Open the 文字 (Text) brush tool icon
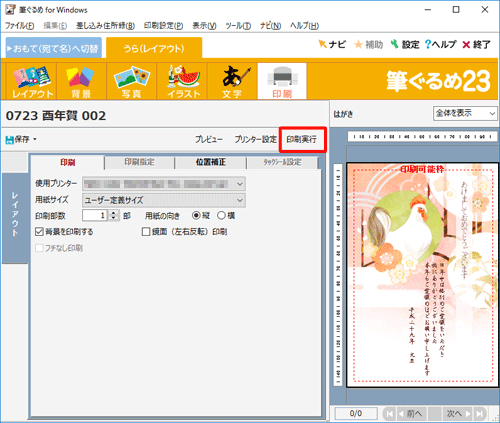The height and width of the screenshot is (423, 500). (x=232, y=81)
